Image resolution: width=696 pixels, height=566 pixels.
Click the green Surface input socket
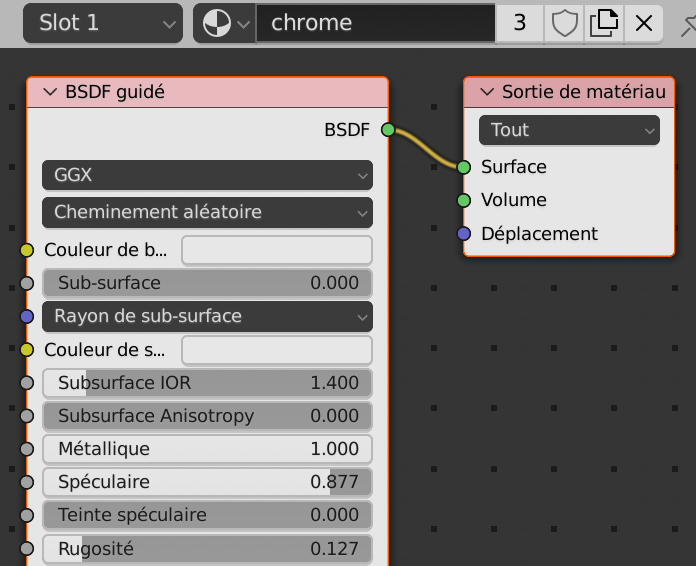[x=464, y=167]
